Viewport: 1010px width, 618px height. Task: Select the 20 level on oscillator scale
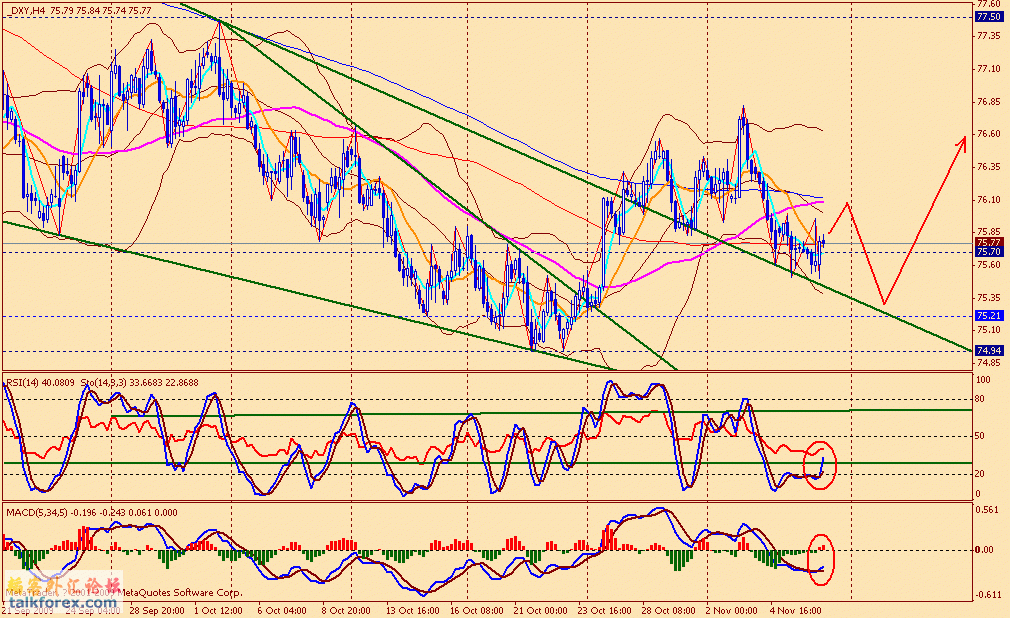tap(980, 474)
